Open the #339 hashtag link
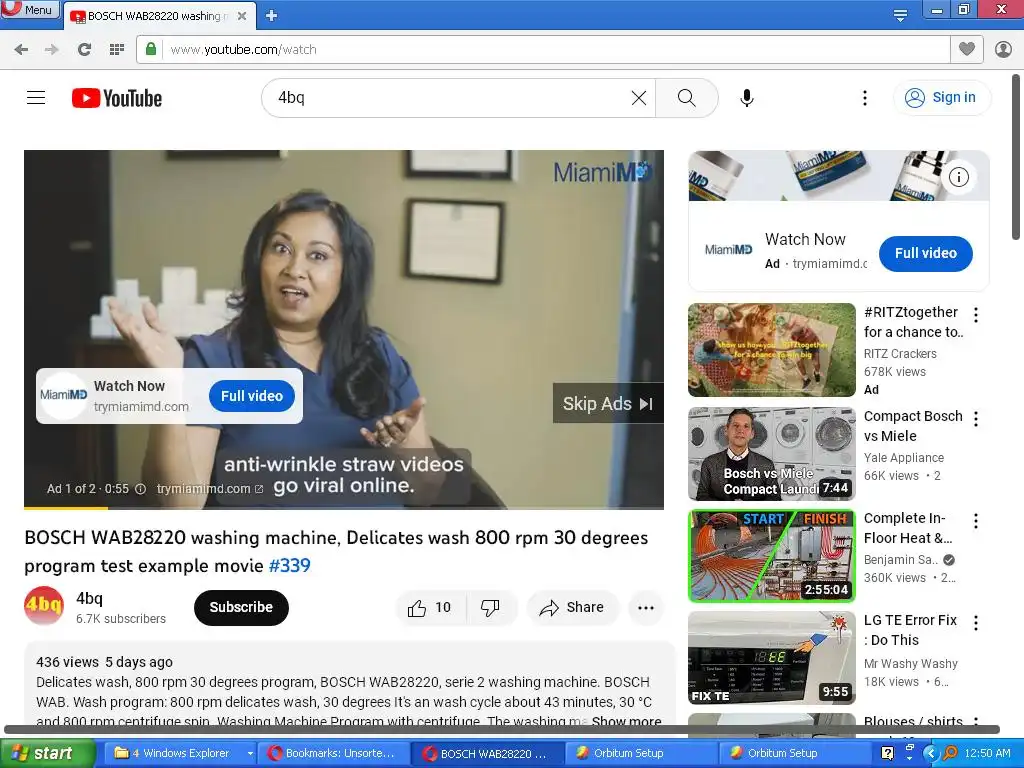Image resolution: width=1024 pixels, height=768 pixels. pos(289,566)
